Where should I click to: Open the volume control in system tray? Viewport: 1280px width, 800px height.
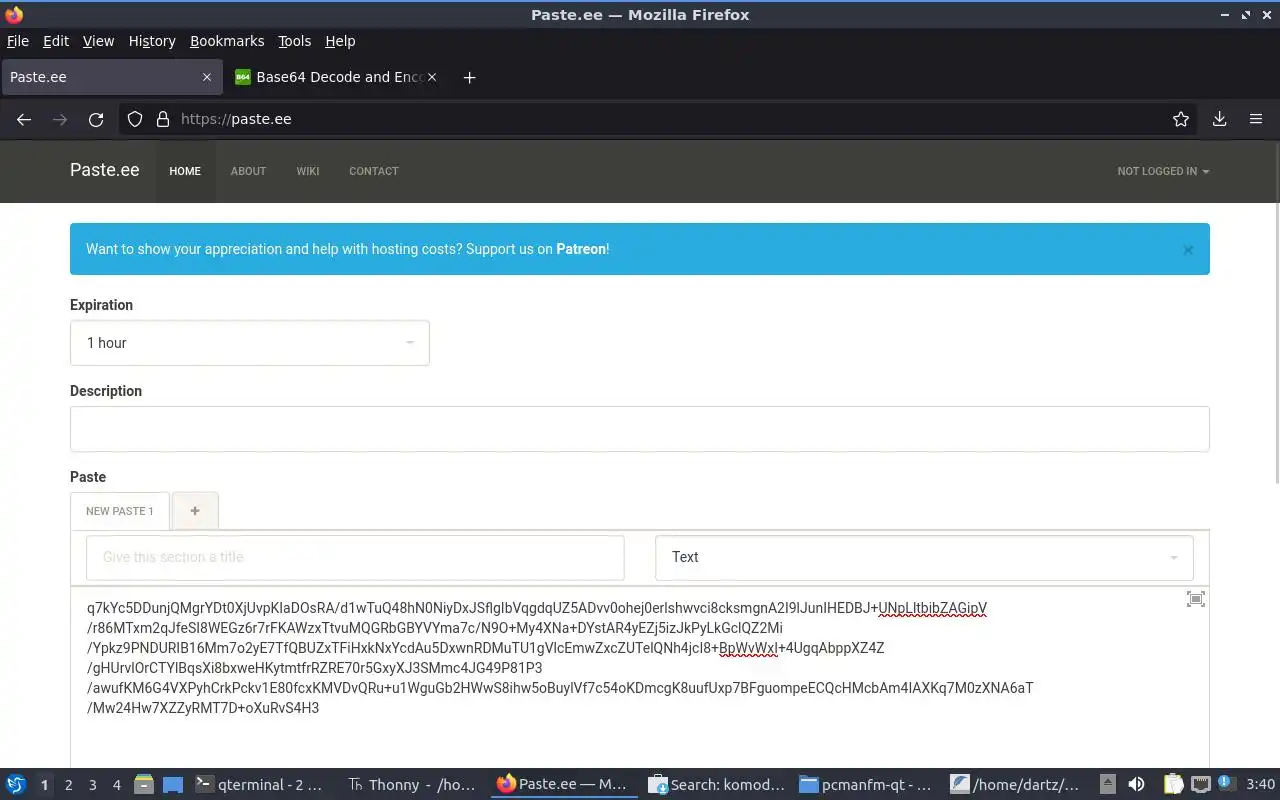1136,785
